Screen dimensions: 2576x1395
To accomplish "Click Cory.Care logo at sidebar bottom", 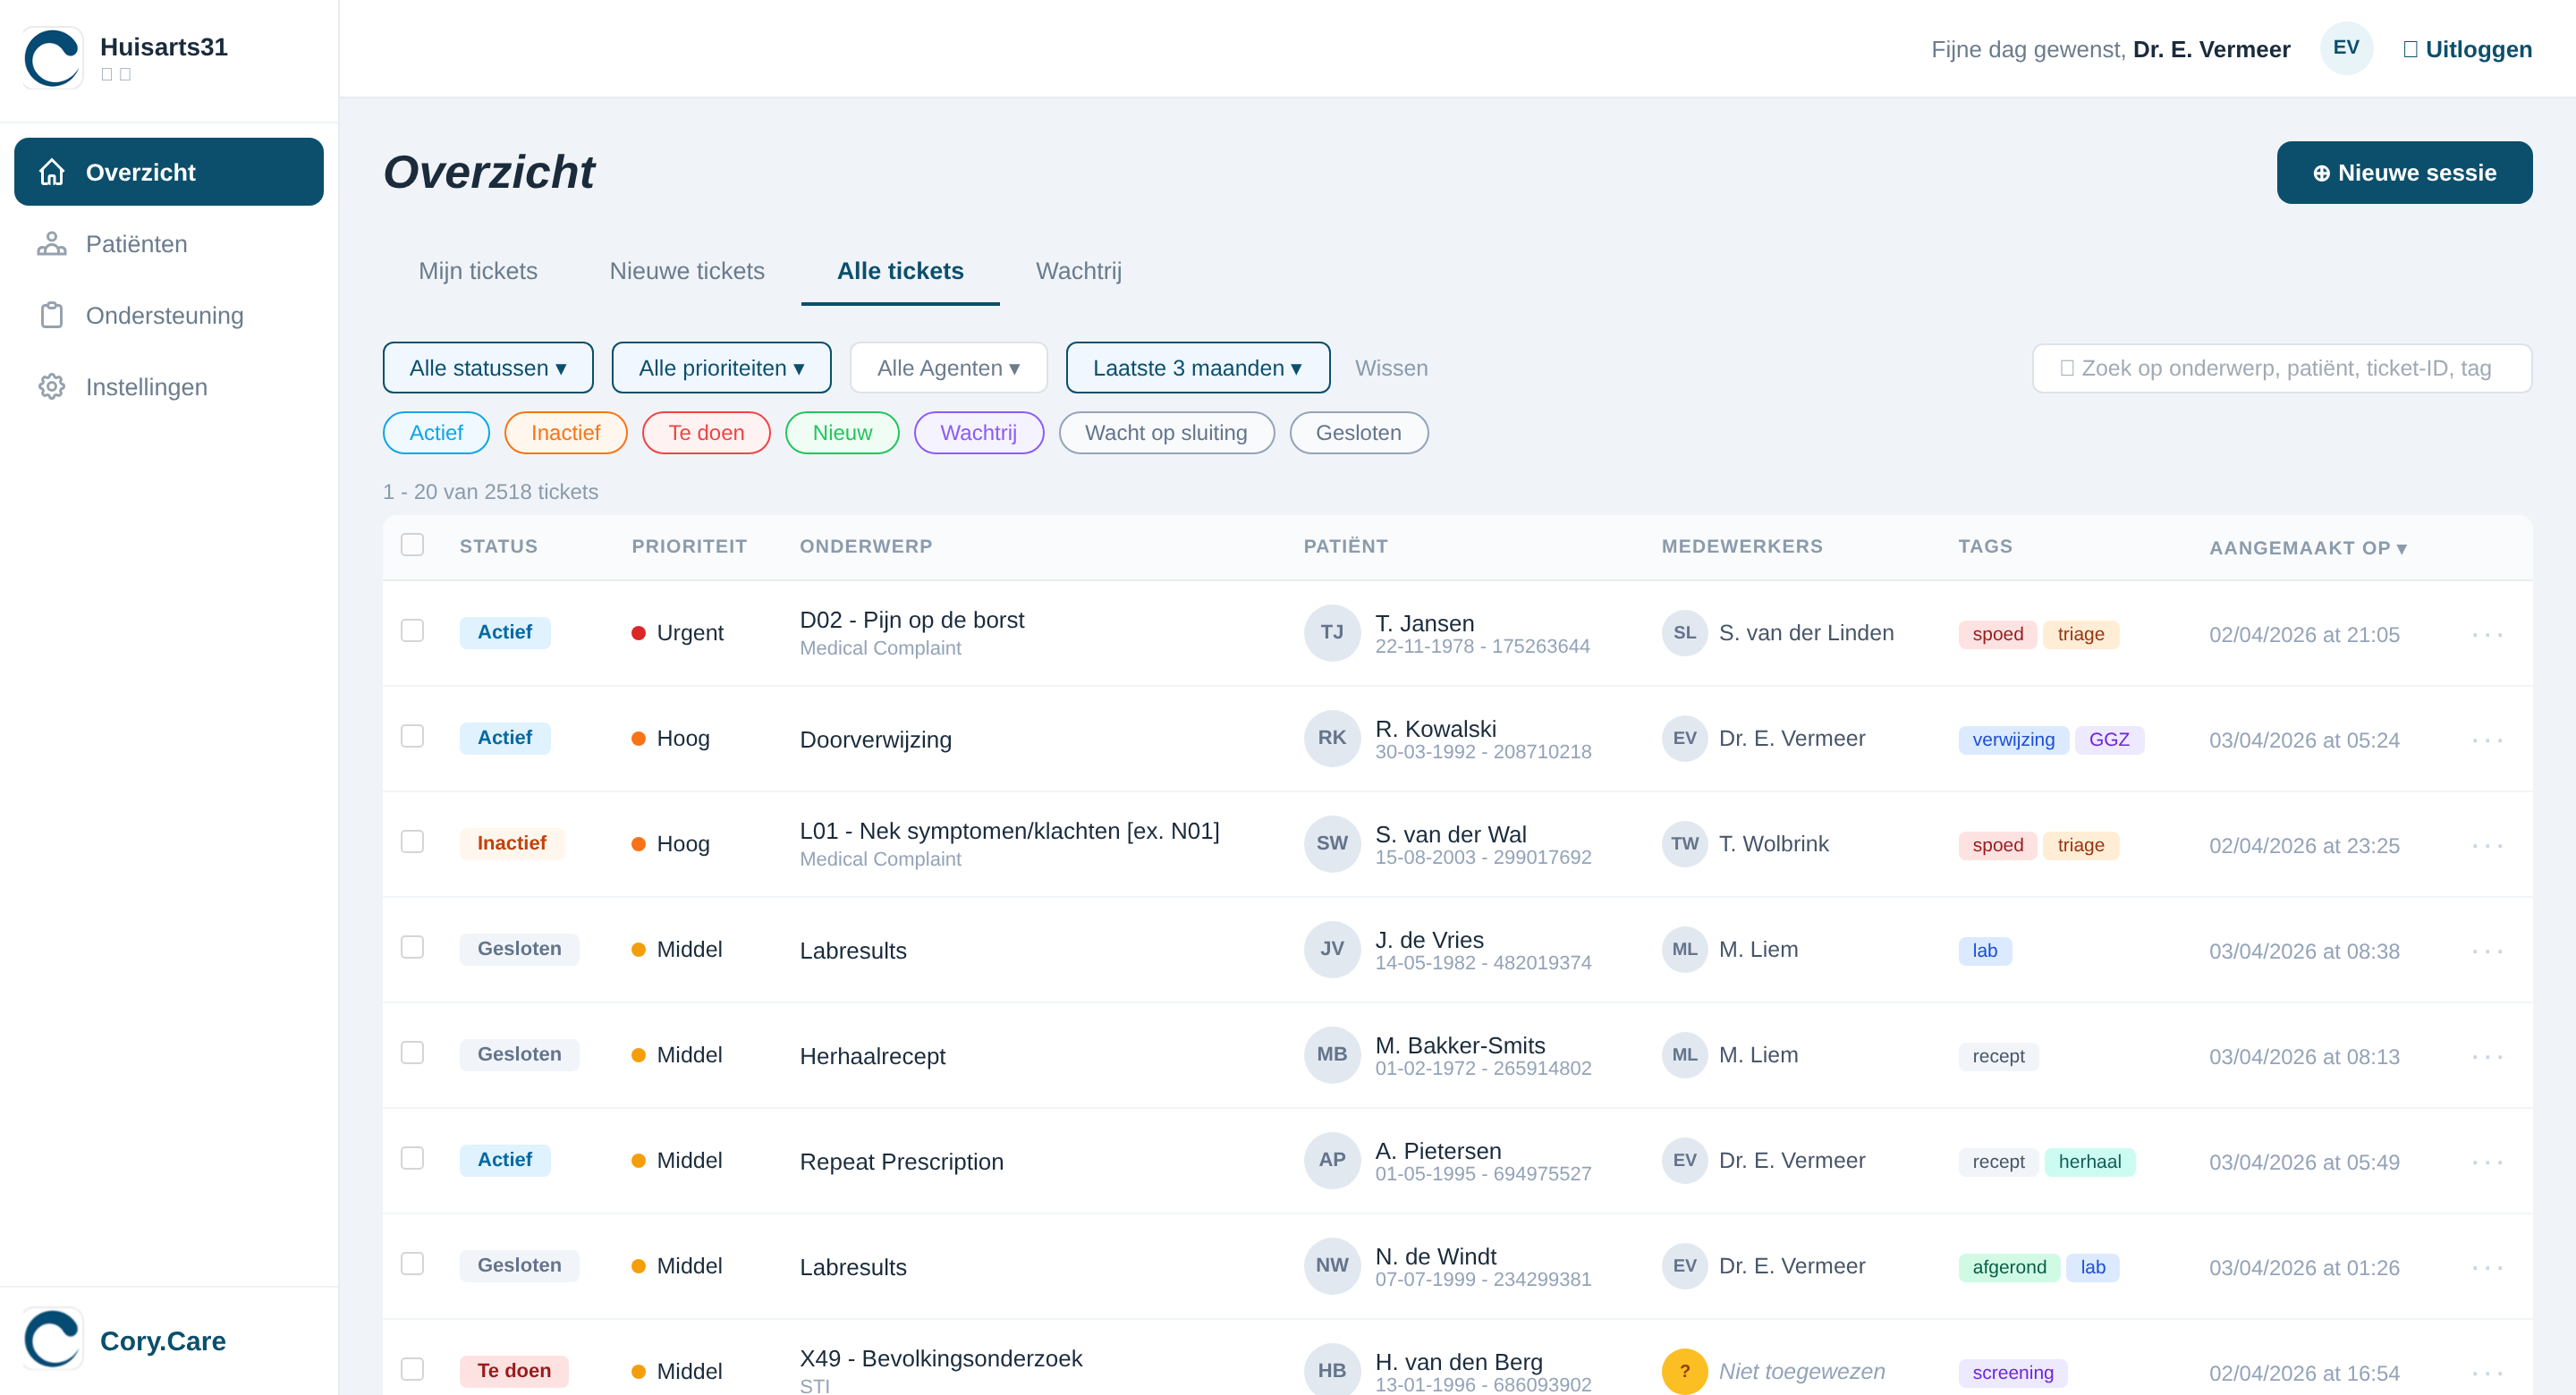I will pyautogui.click(x=54, y=1339).
